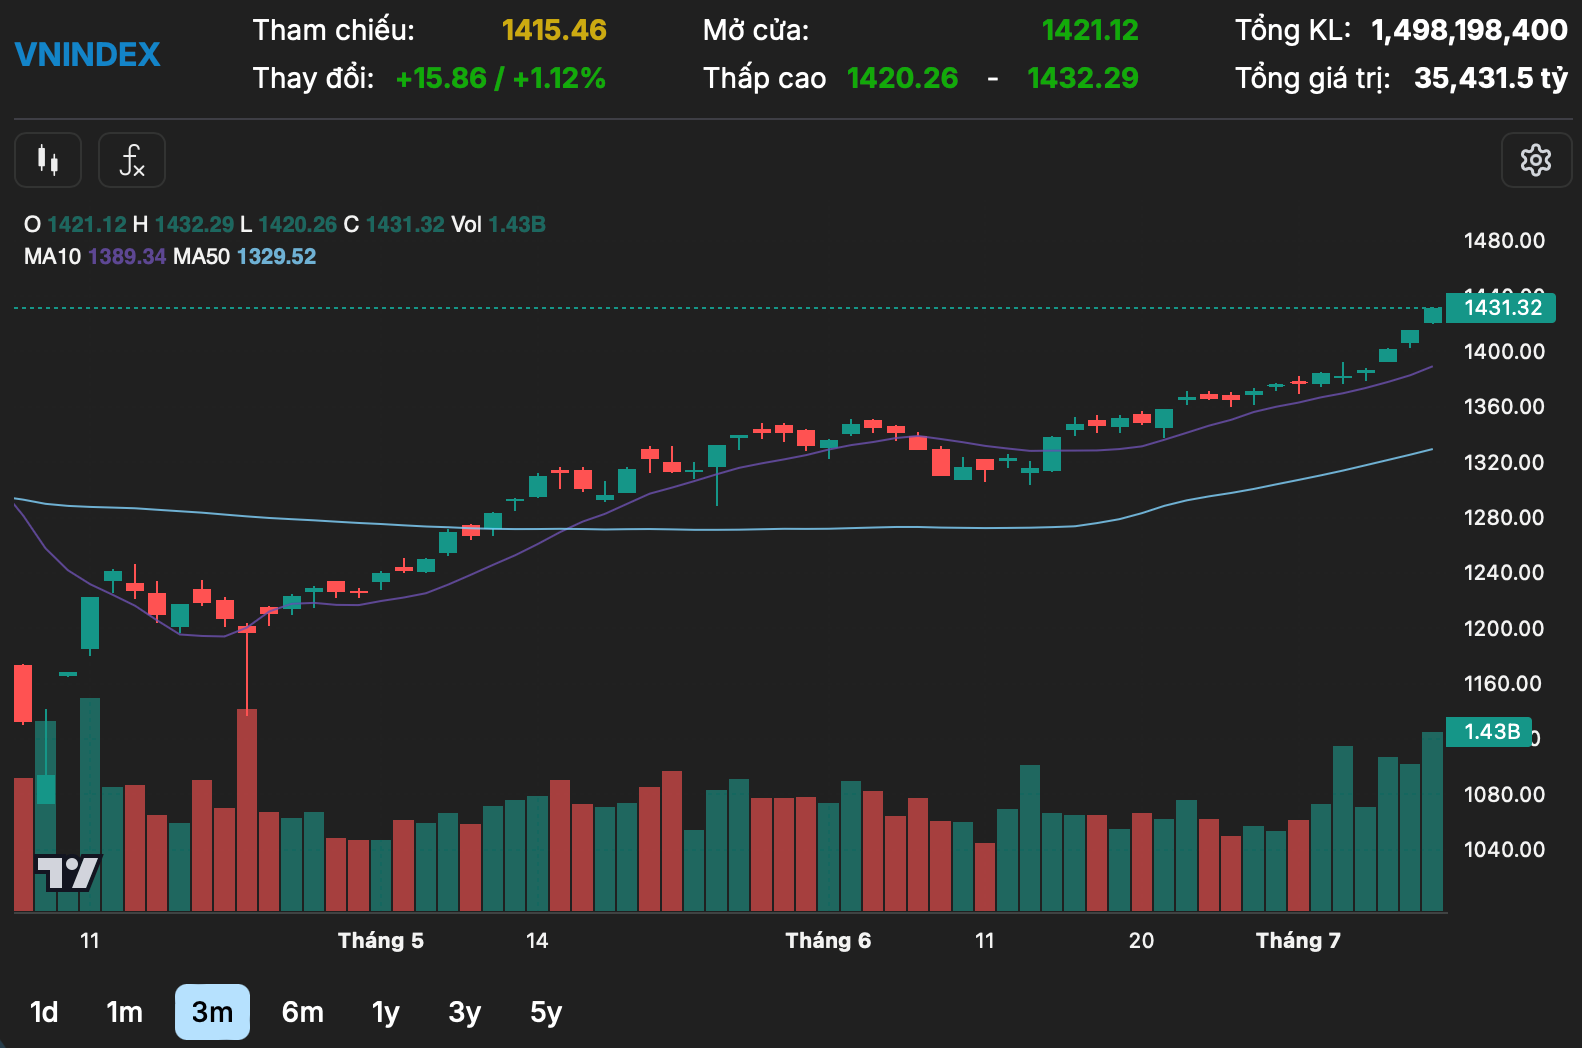Open the fx indicators menu
Viewport: 1582px width, 1048px height.
coord(132,160)
